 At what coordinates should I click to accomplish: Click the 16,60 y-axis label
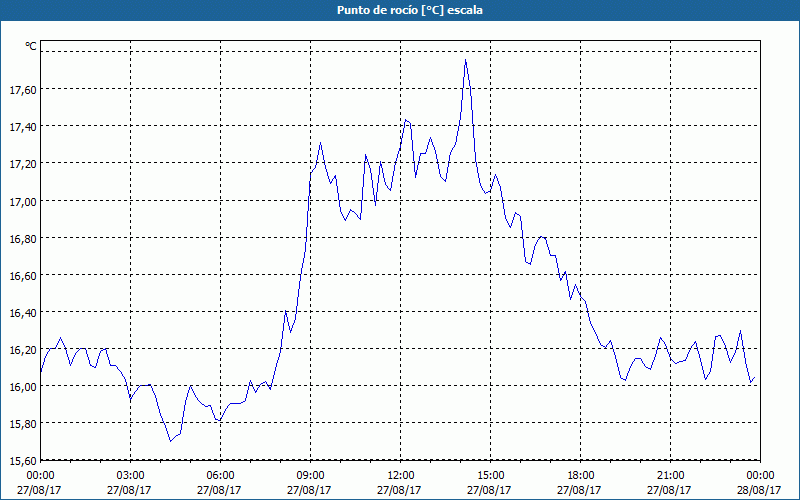point(23,276)
